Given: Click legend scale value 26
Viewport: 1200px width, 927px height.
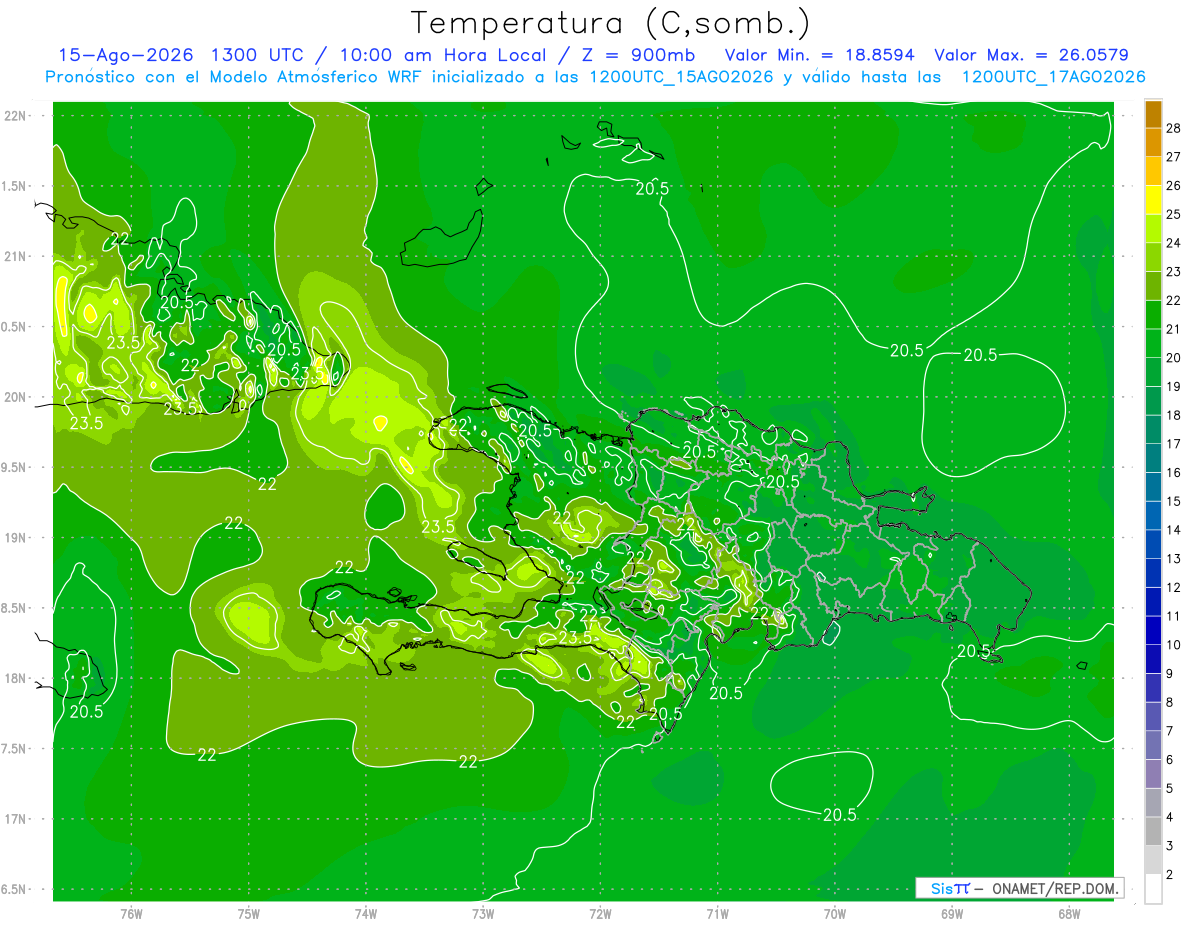Looking at the screenshot, I should [1175, 186].
